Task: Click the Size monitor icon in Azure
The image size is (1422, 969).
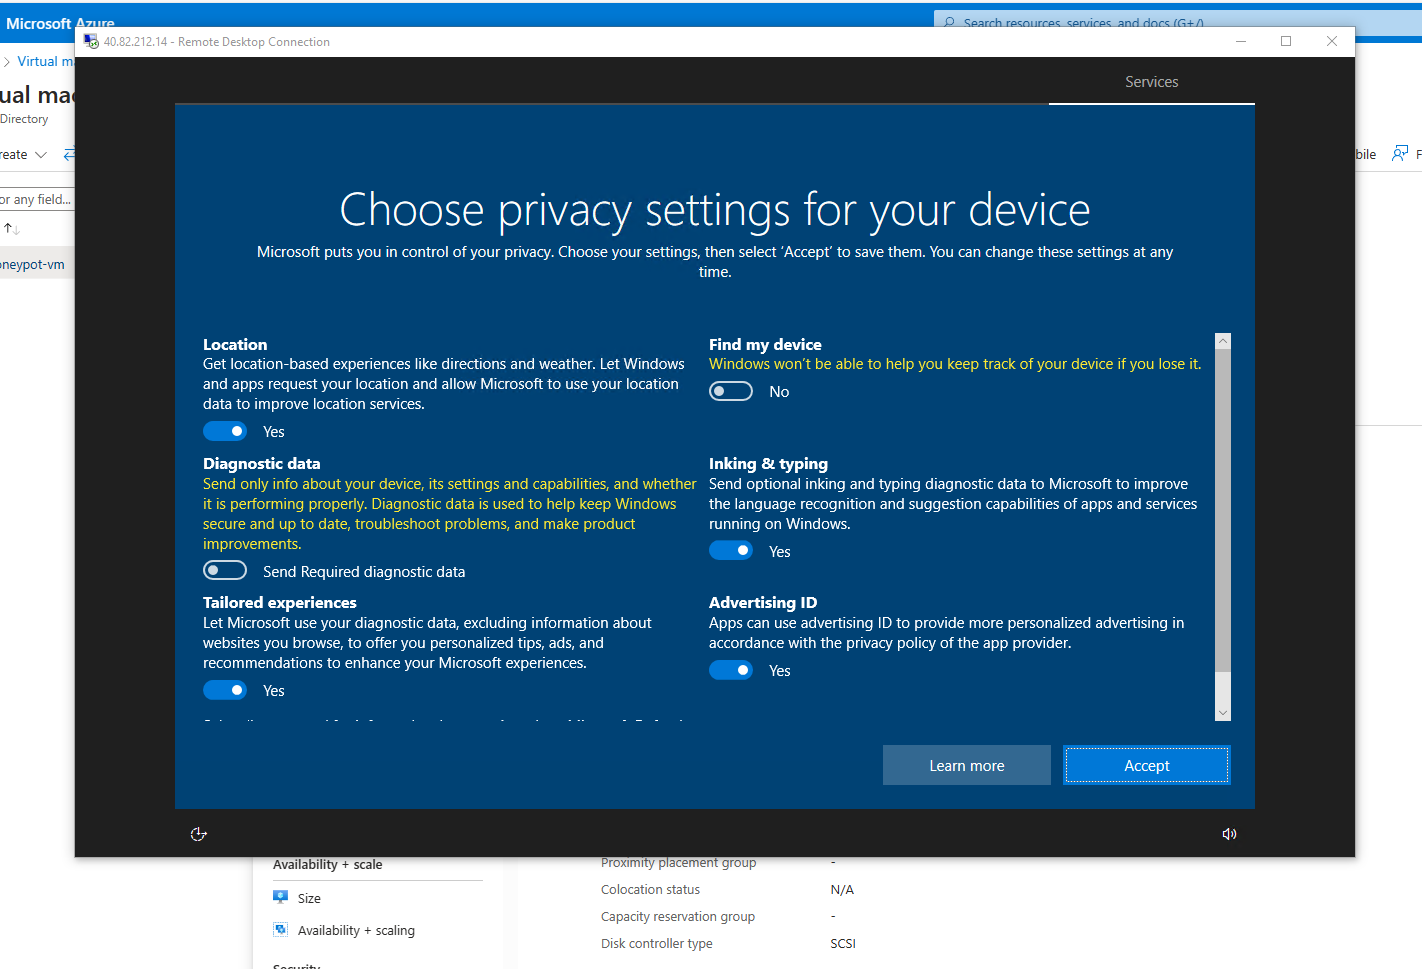Action: [281, 897]
